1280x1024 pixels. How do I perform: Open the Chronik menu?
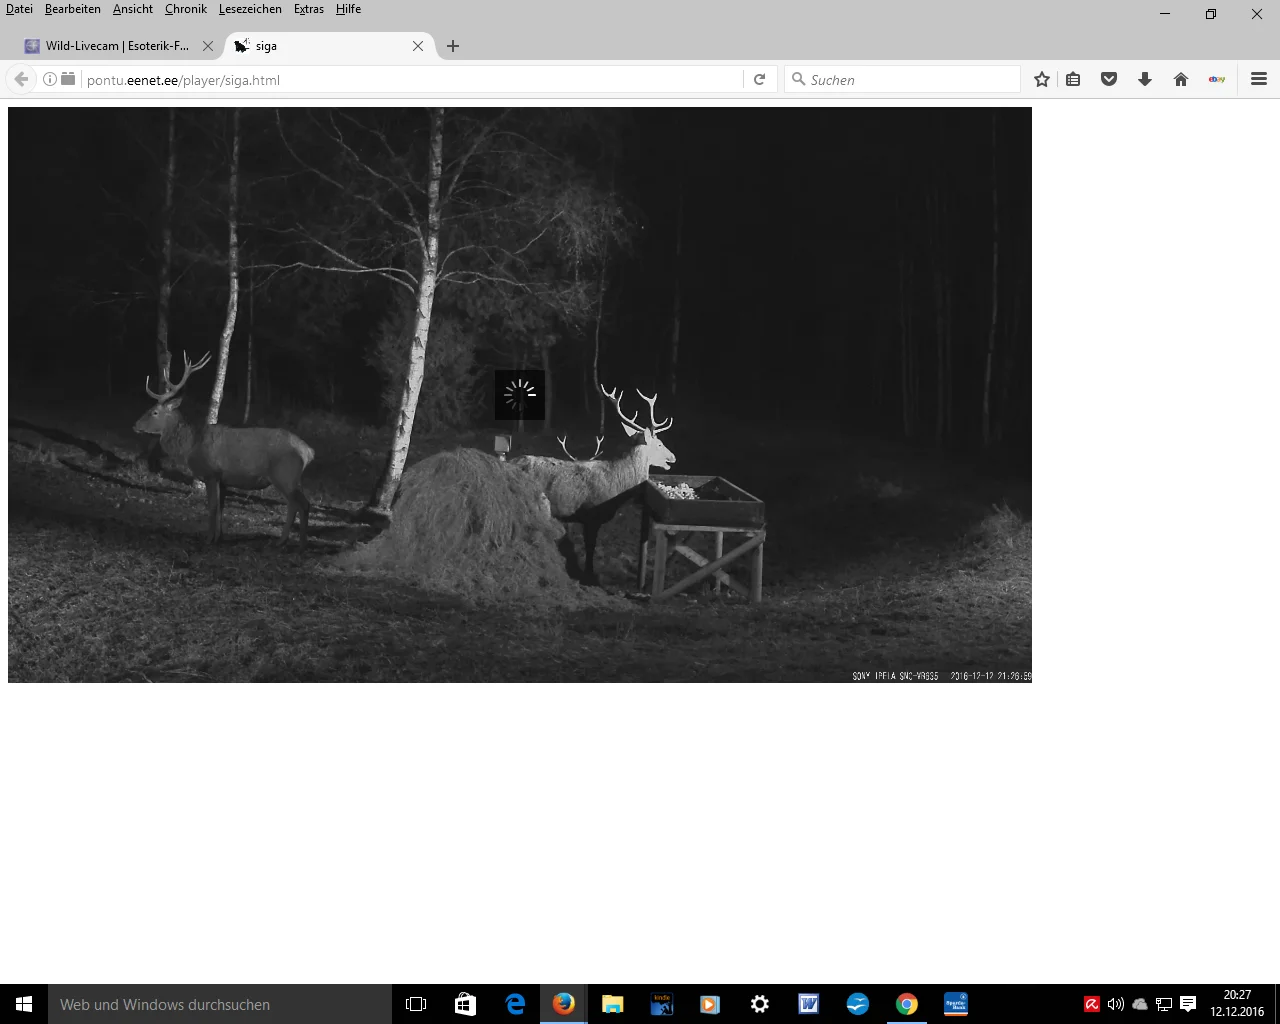pos(186,9)
